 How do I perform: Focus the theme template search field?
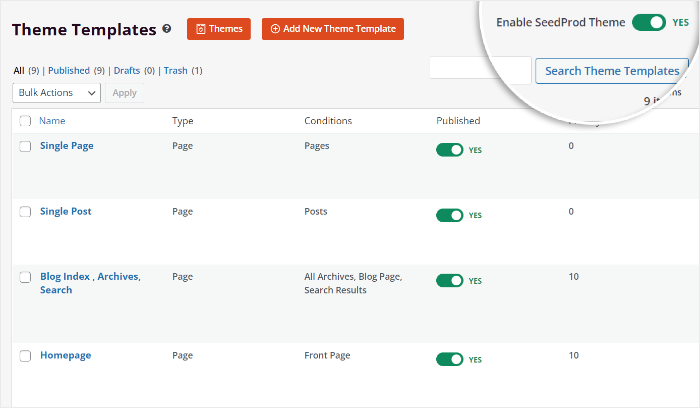coord(480,68)
